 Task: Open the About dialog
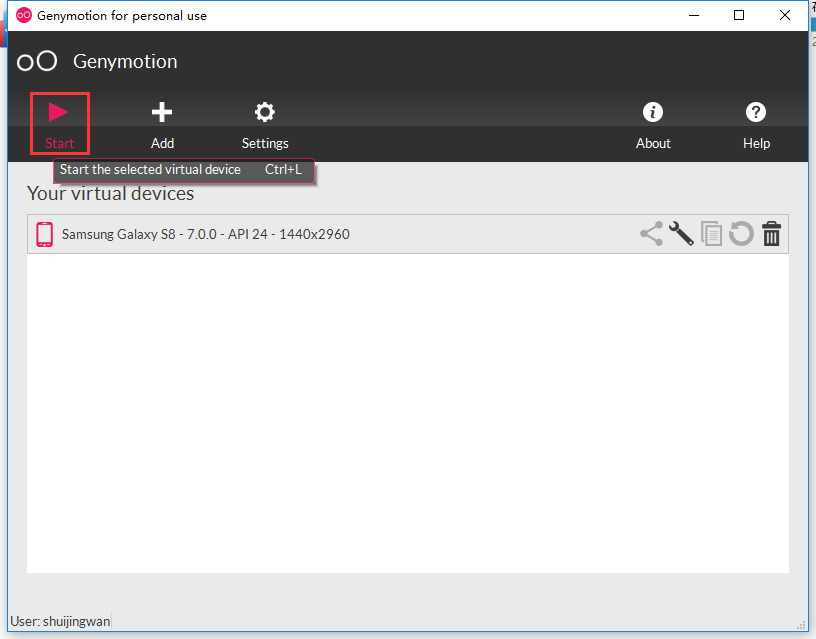pyautogui.click(x=653, y=125)
